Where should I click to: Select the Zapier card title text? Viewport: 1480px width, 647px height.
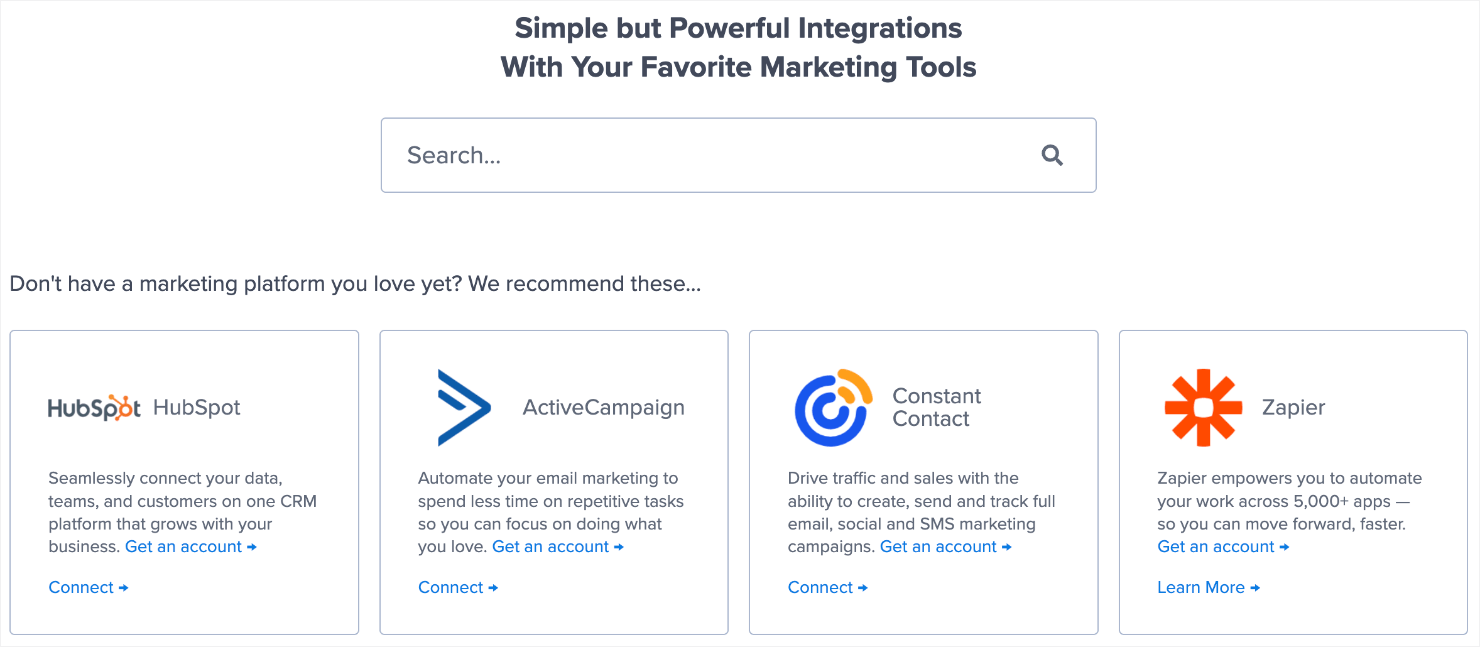1293,408
